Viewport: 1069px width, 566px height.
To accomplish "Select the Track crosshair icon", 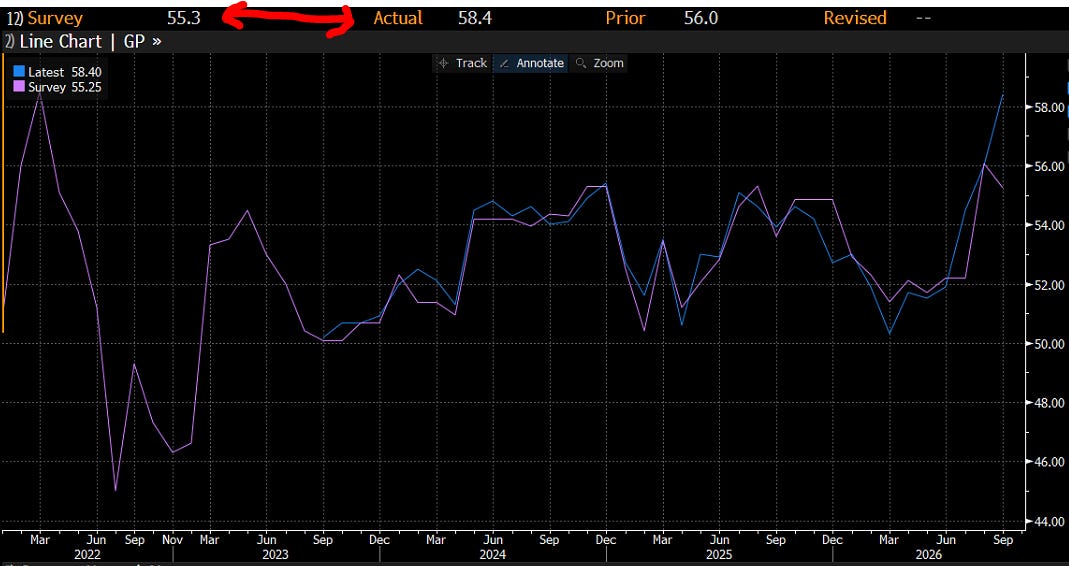I will tap(444, 63).
